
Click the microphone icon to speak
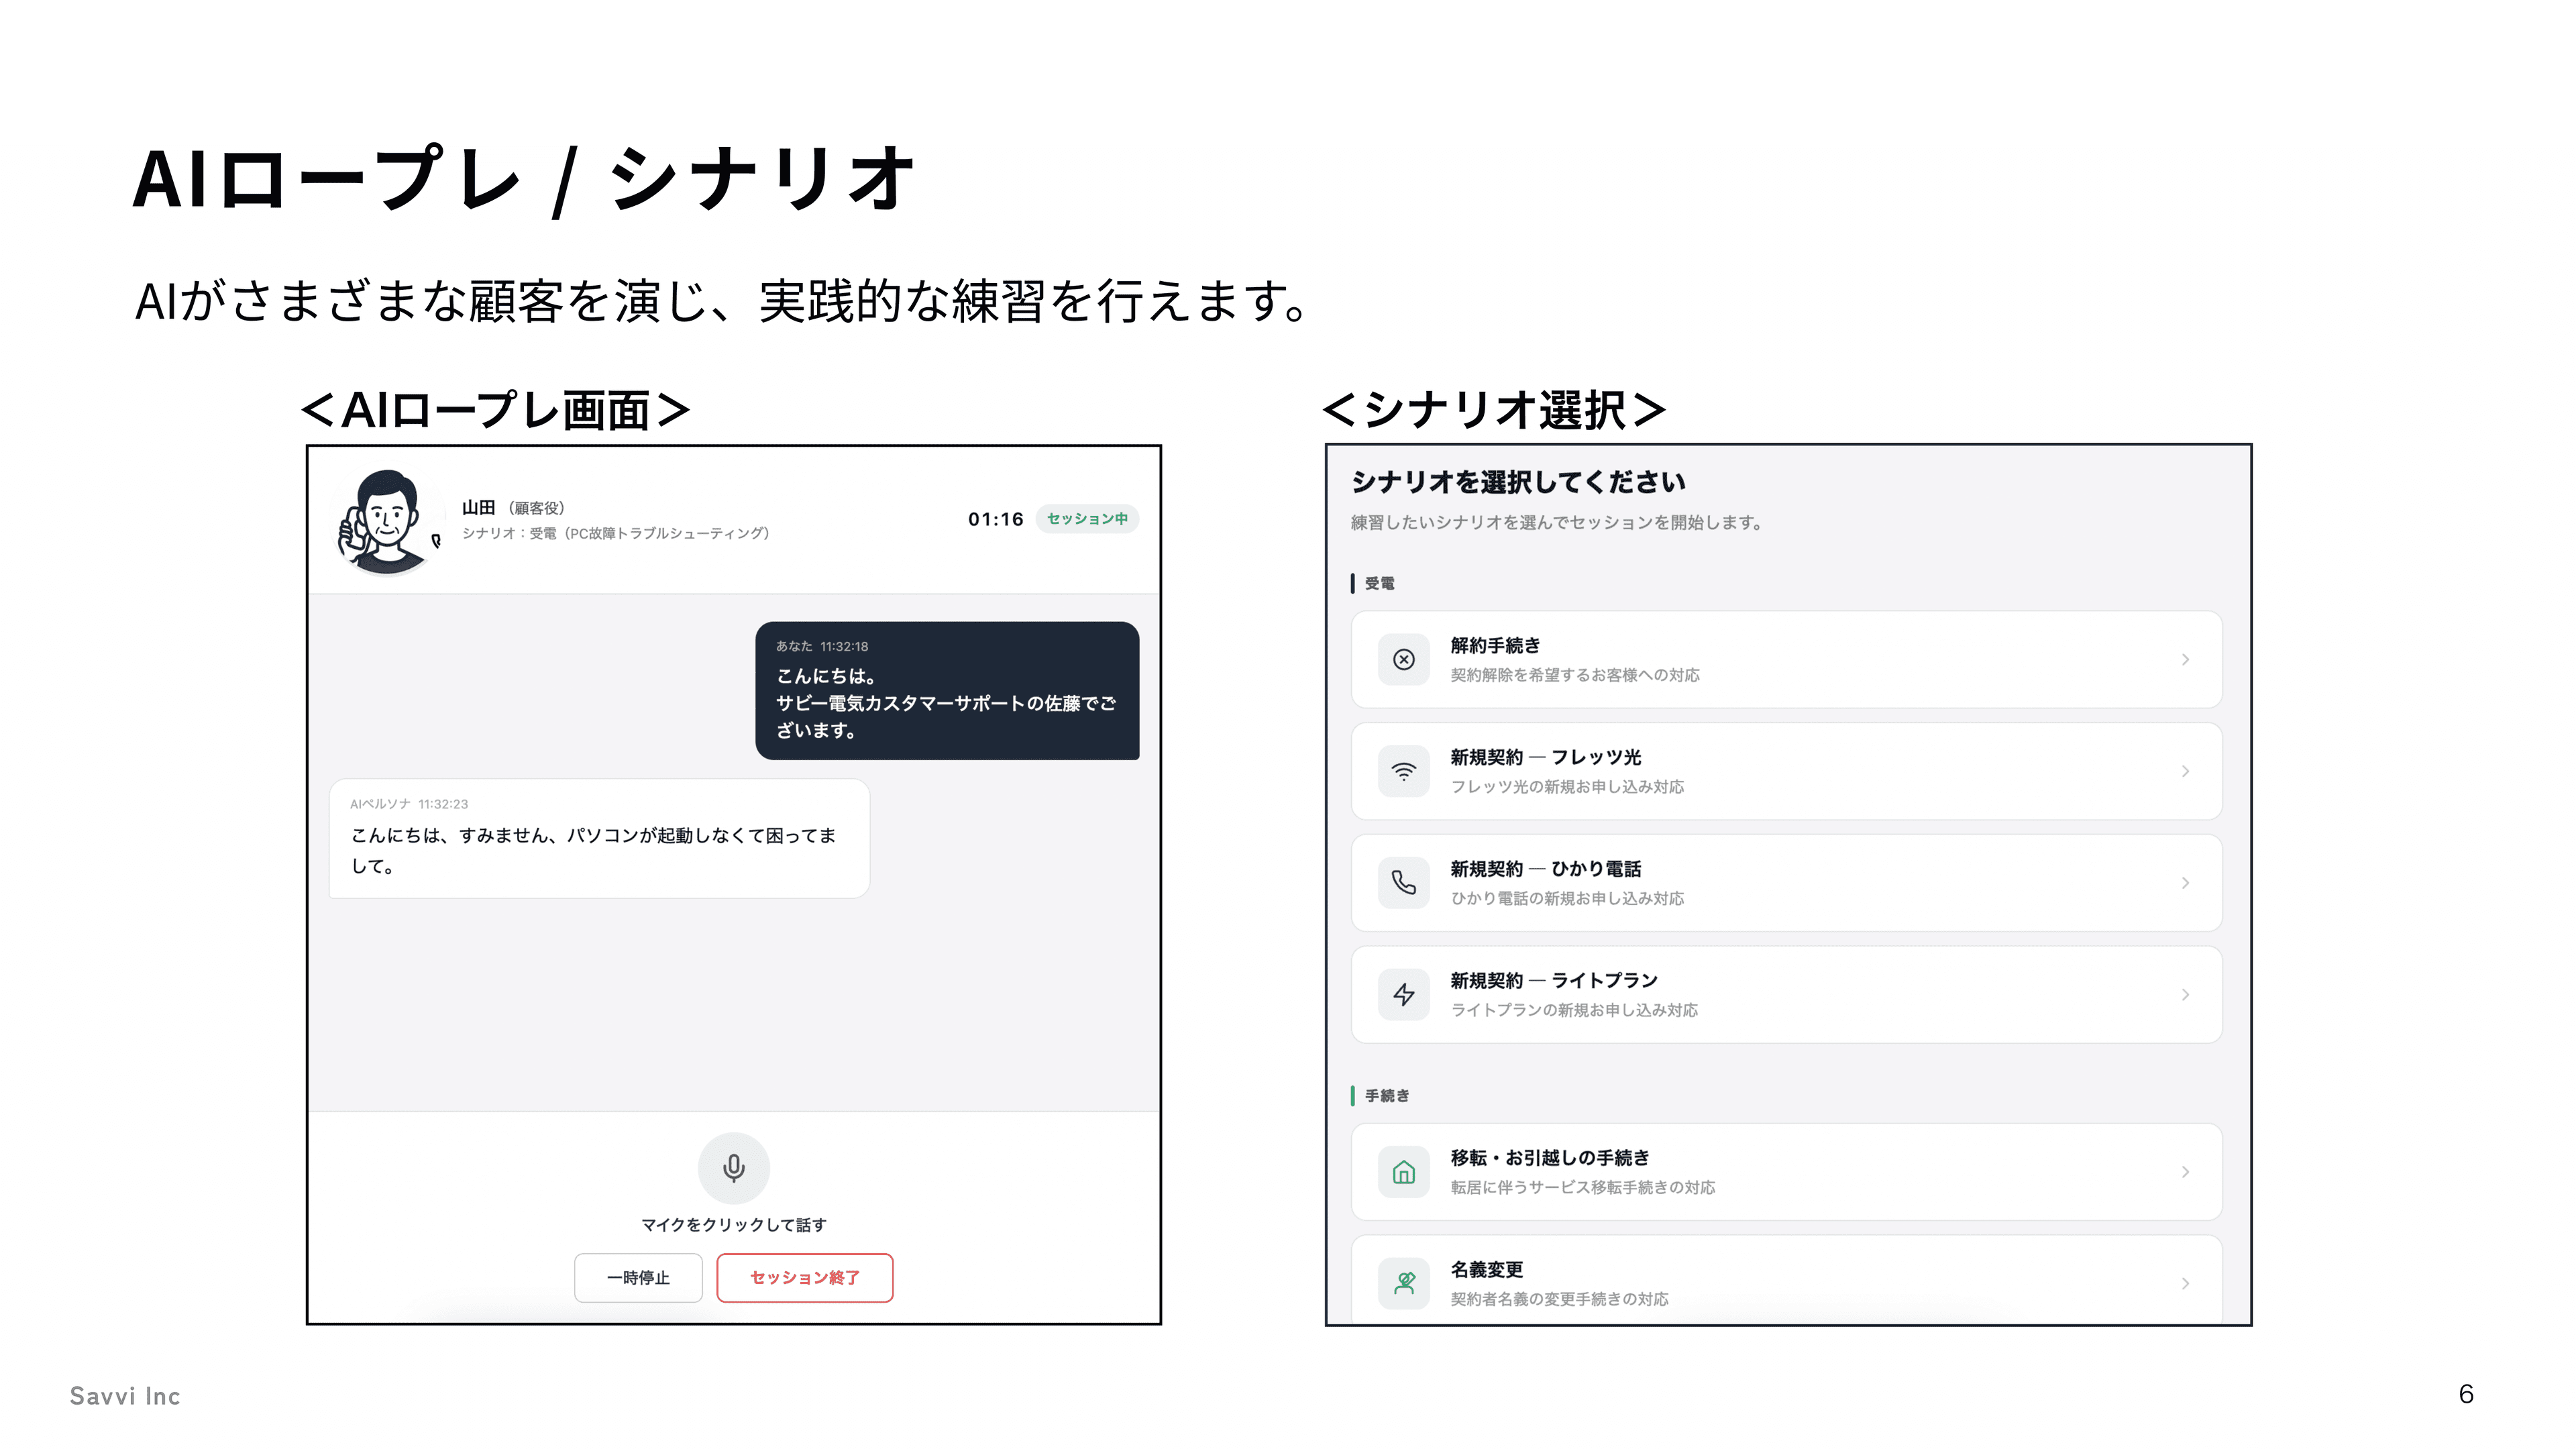point(733,1167)
